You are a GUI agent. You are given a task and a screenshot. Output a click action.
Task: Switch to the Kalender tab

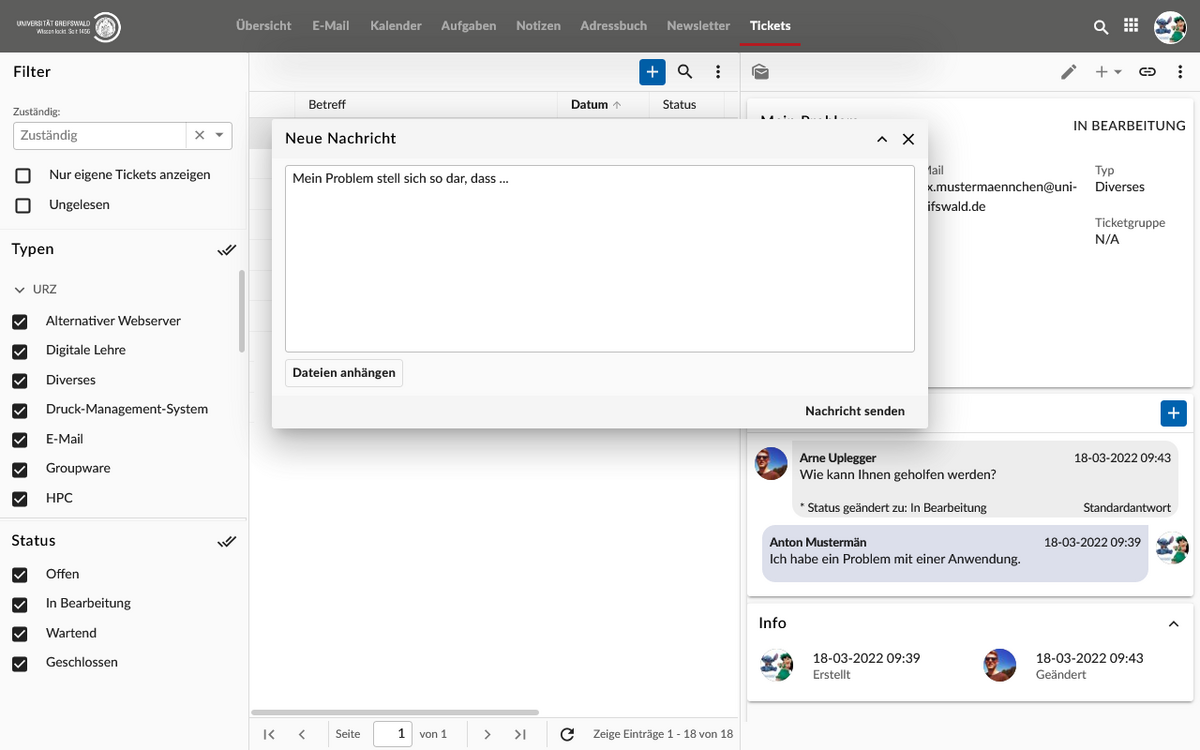coord(395,26)
